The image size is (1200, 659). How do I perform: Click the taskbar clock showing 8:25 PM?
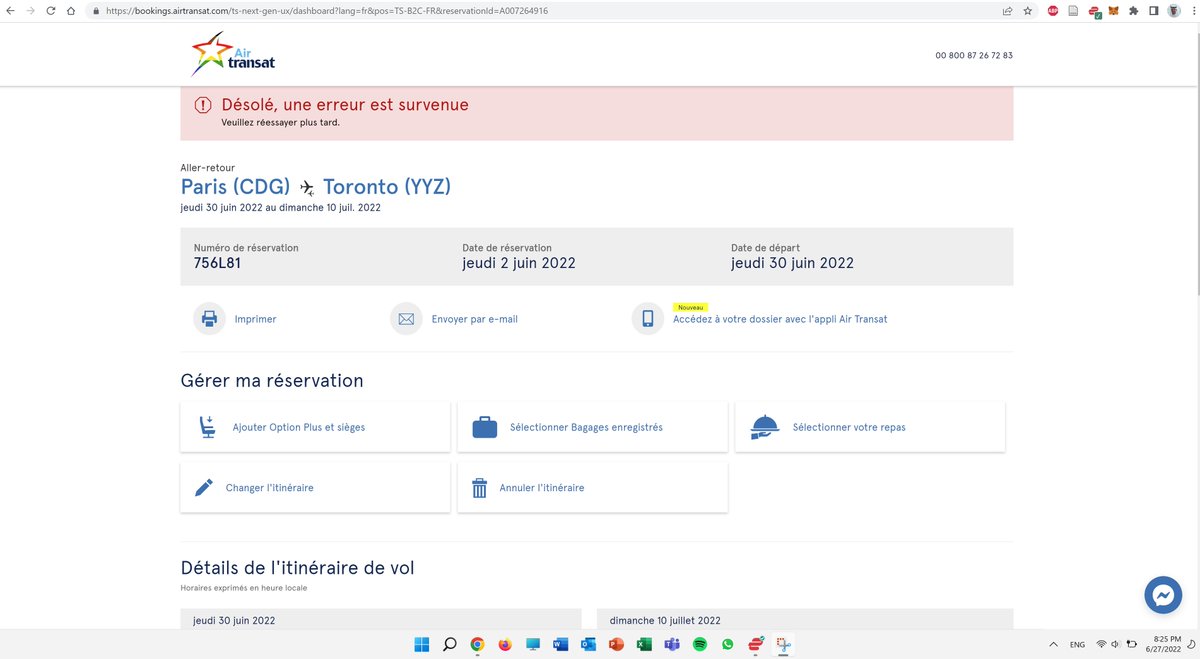(x=1166, y=645)
